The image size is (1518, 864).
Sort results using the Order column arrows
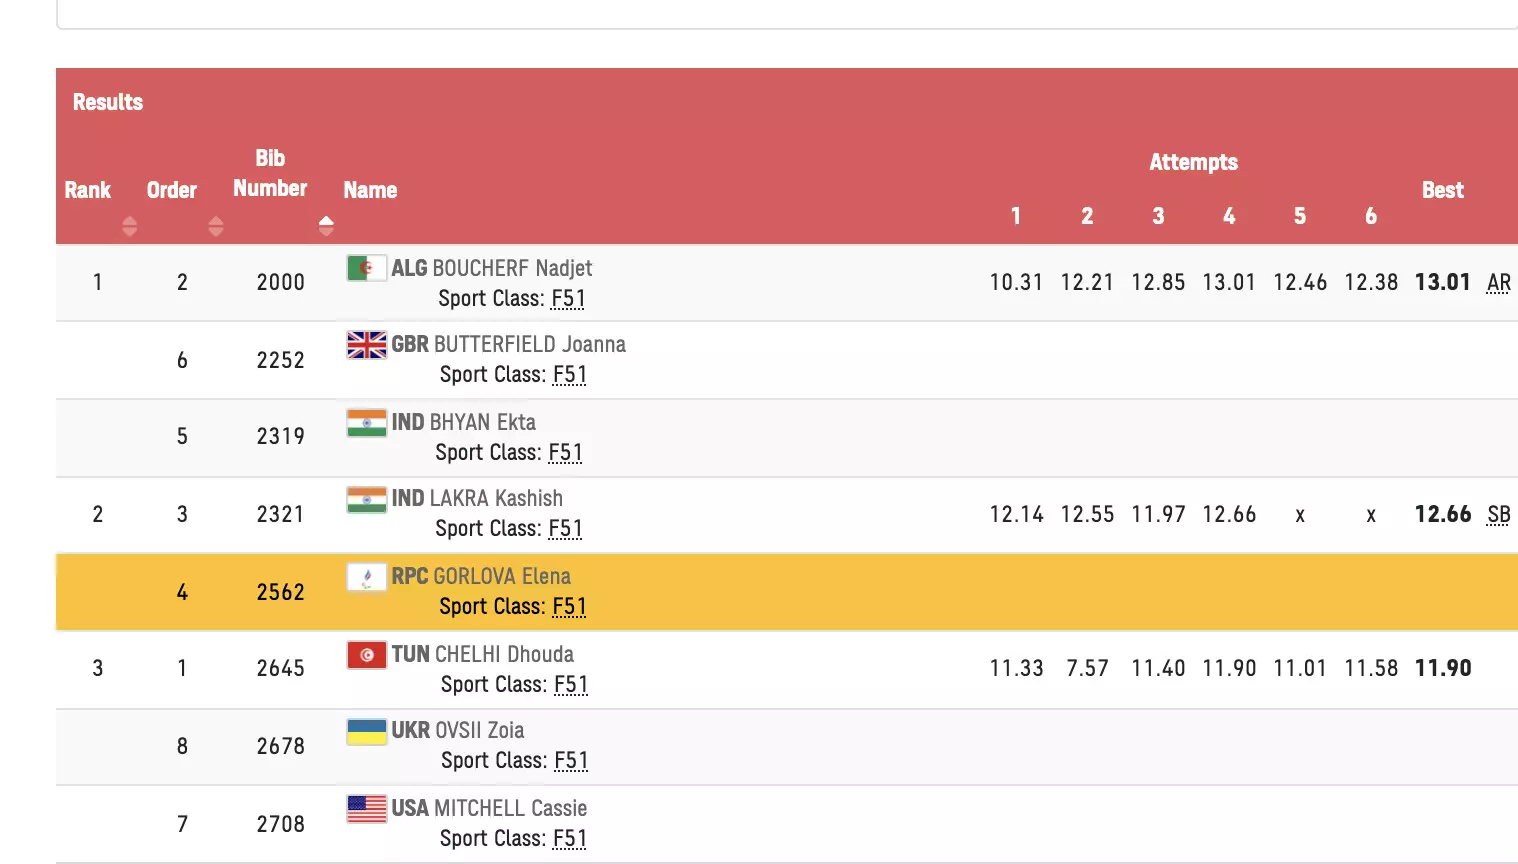[x=216, y=226]
